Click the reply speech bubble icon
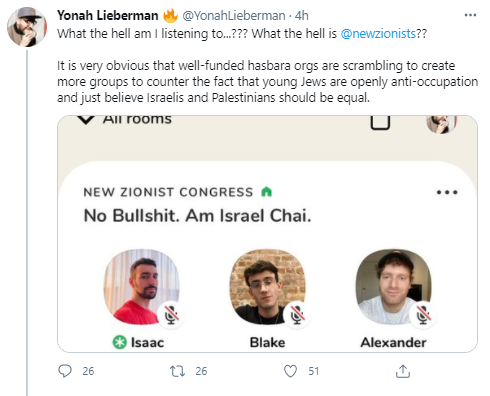The image size is (490, 396). pyautogui.click(x=65, y=371)
